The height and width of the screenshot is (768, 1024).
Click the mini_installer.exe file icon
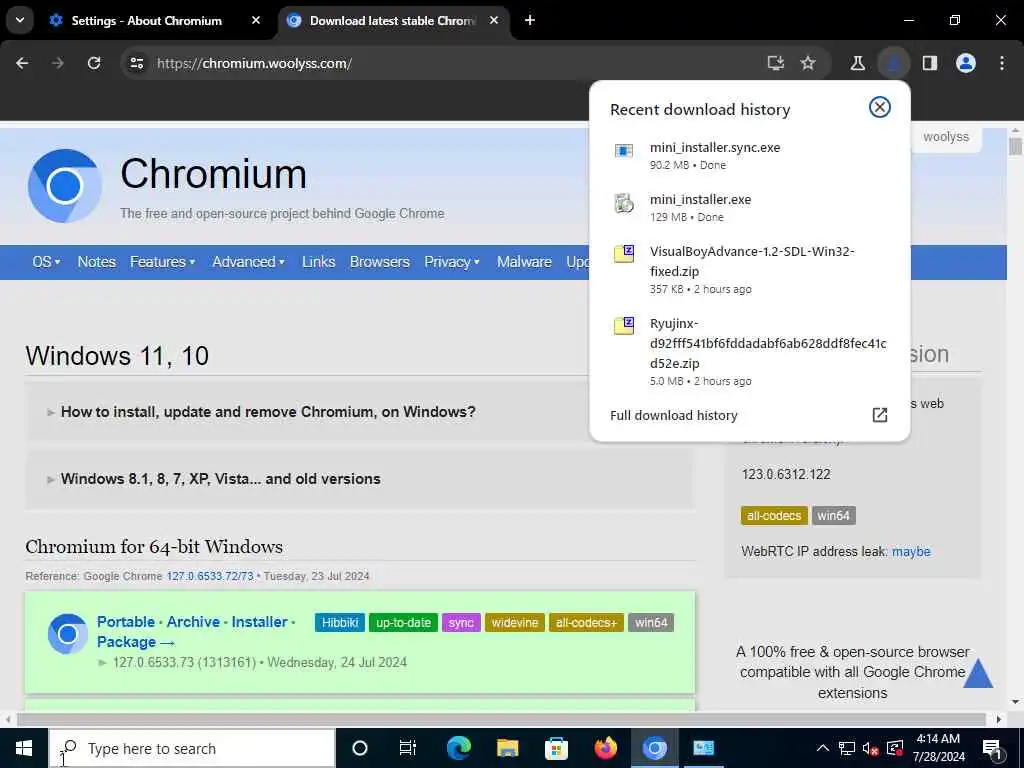(624, 203)
